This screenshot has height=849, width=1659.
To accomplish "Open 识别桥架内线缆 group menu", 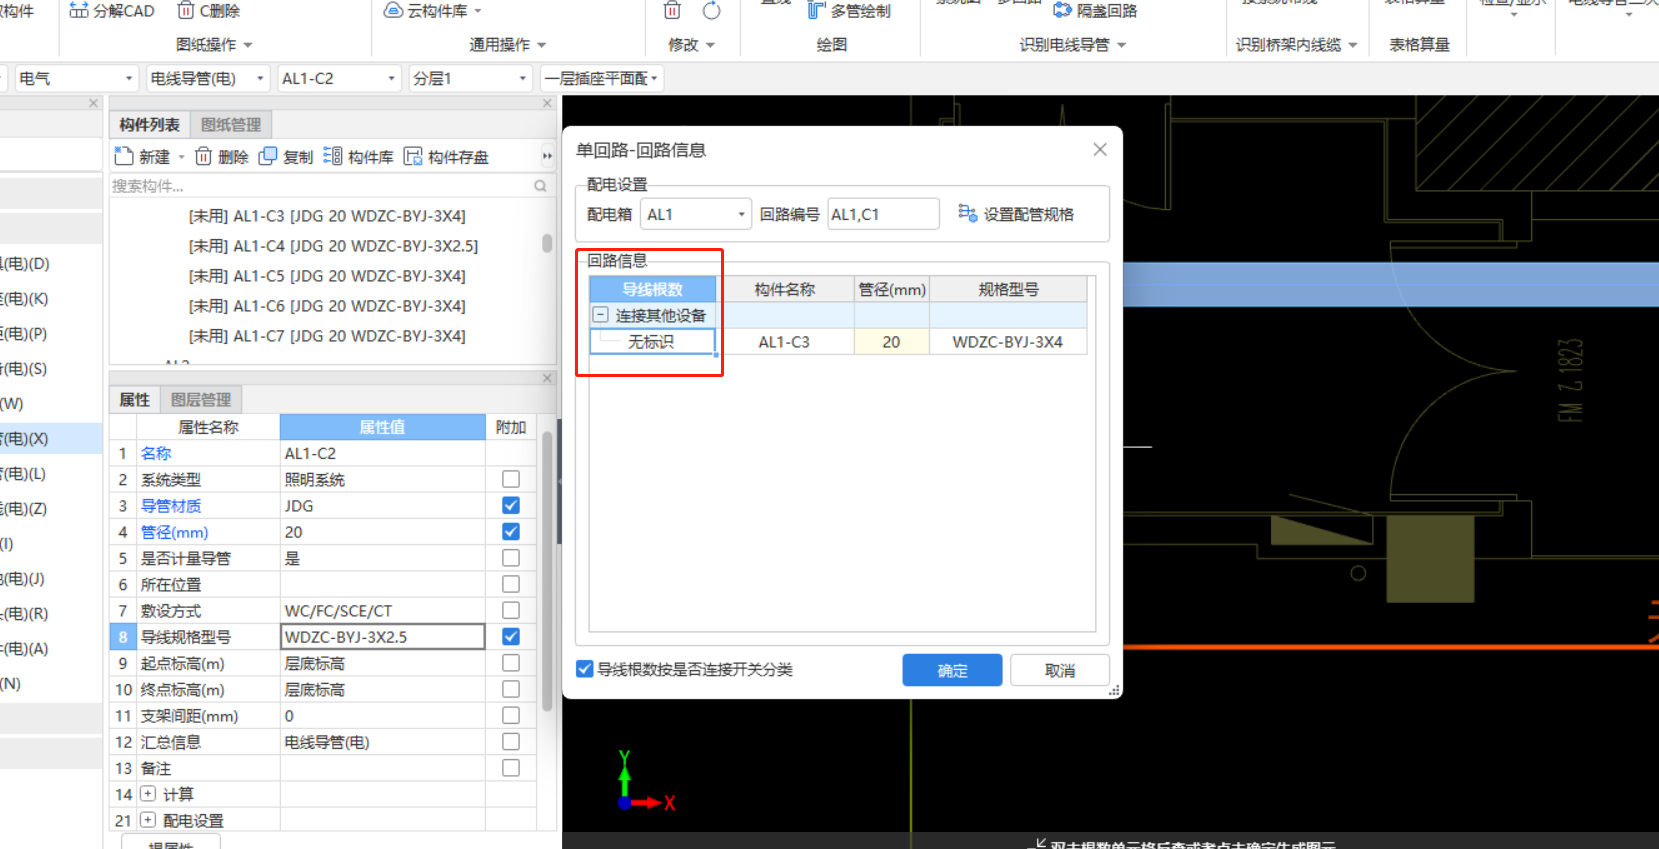I will point(1296,45).
